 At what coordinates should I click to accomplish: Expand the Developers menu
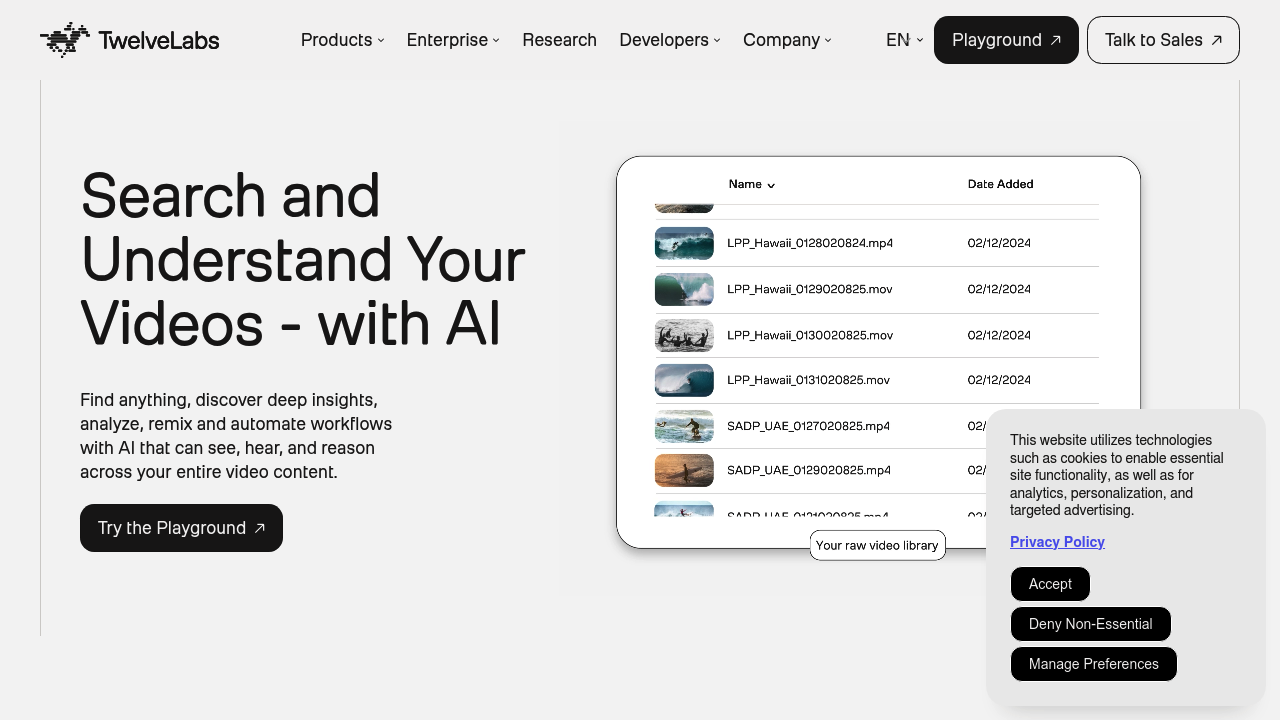(x=669, y=40)
